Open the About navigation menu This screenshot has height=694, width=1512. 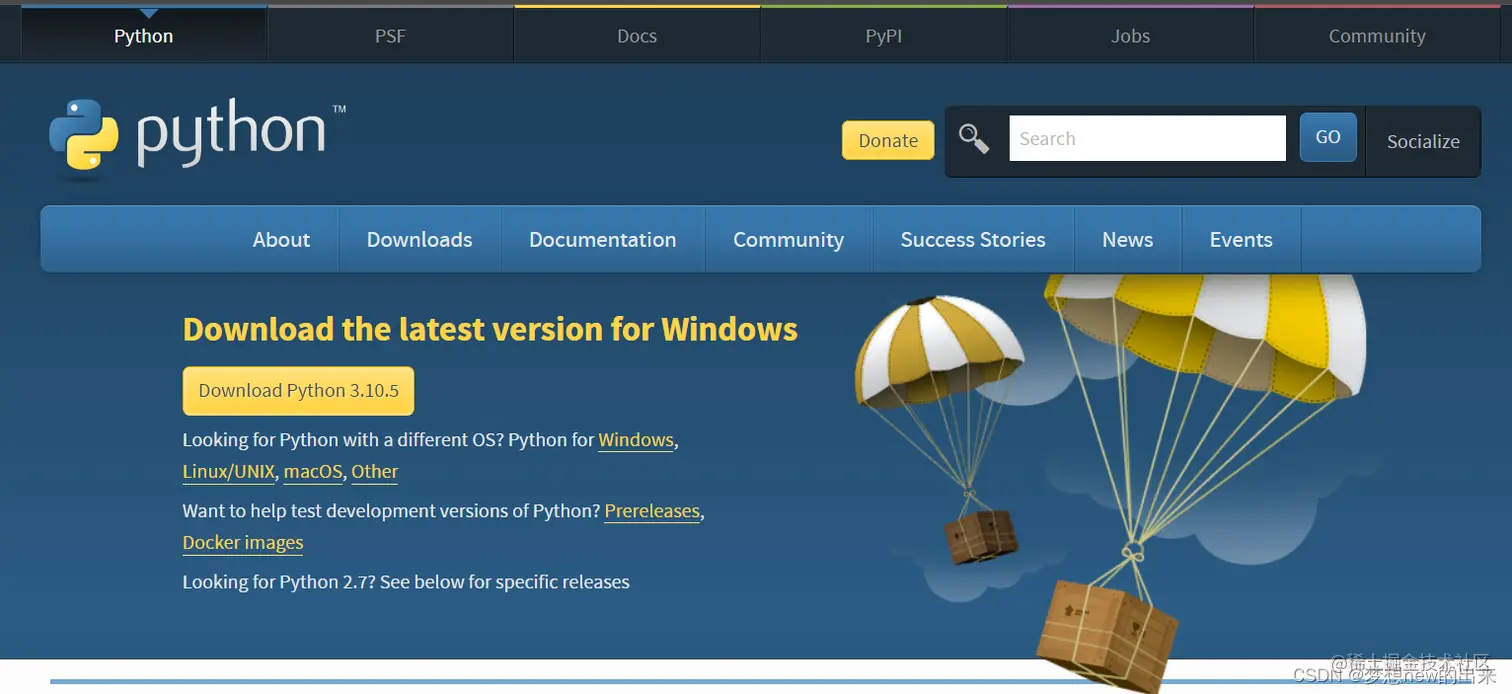click(281, 239)
